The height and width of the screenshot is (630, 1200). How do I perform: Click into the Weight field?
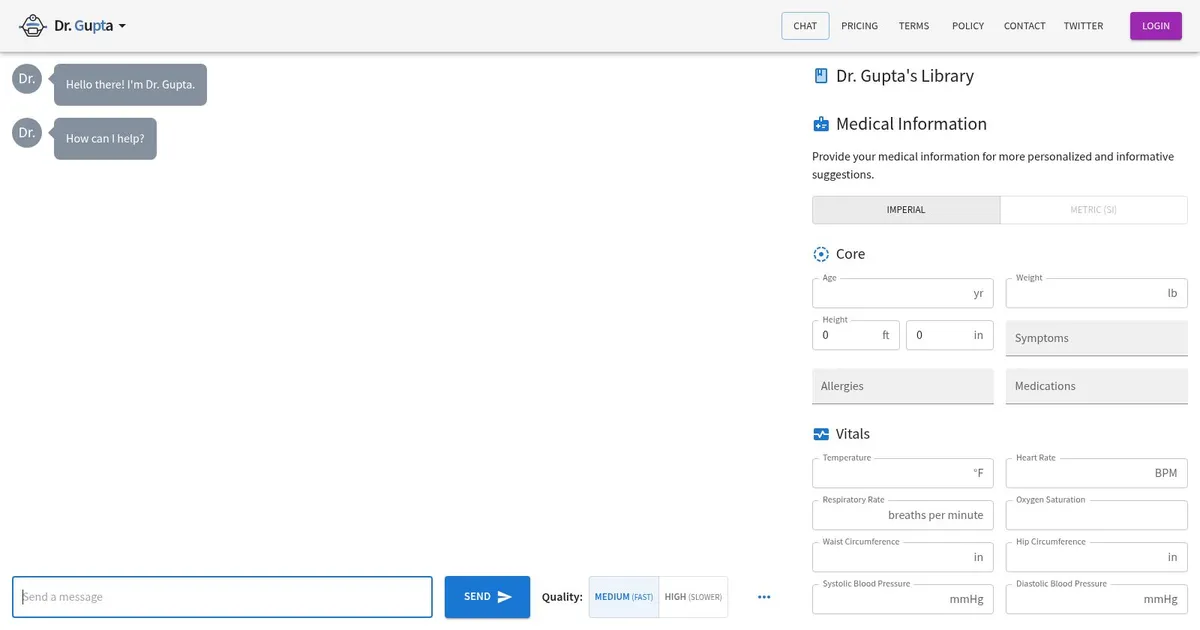(1096, 293)
